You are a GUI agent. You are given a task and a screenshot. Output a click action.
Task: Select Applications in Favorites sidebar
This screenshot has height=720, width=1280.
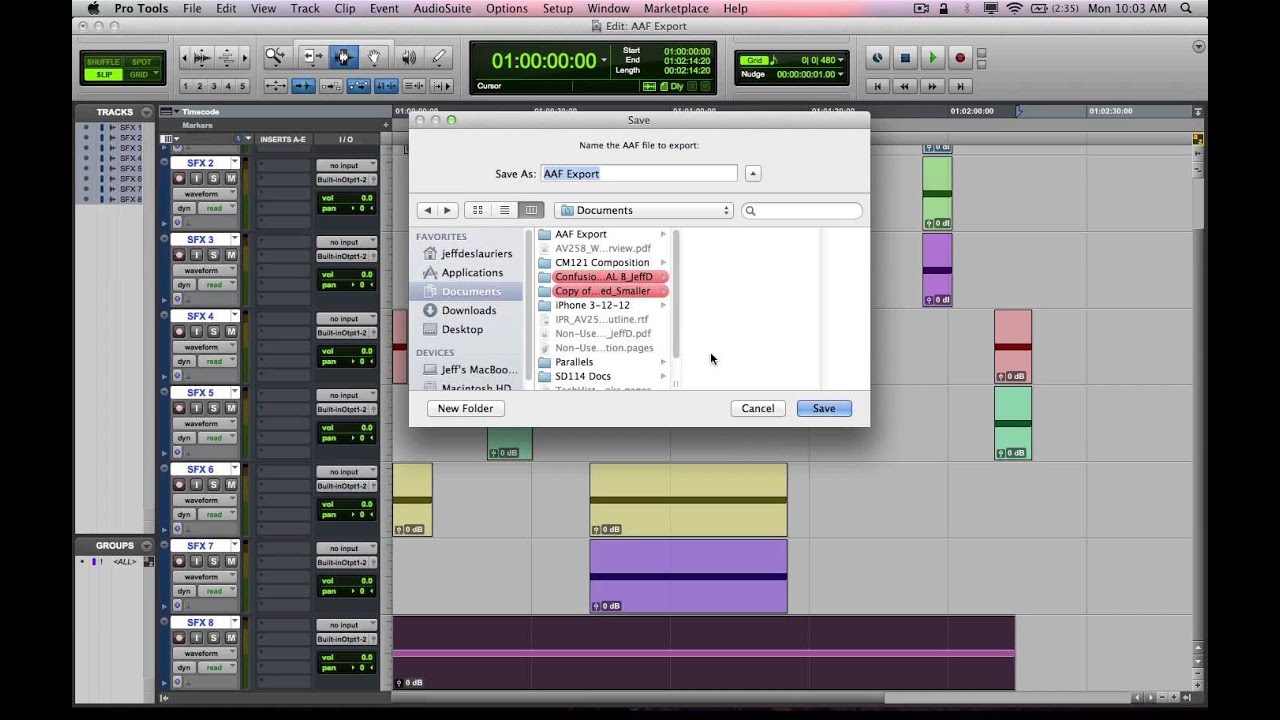(x=471, y=272)
